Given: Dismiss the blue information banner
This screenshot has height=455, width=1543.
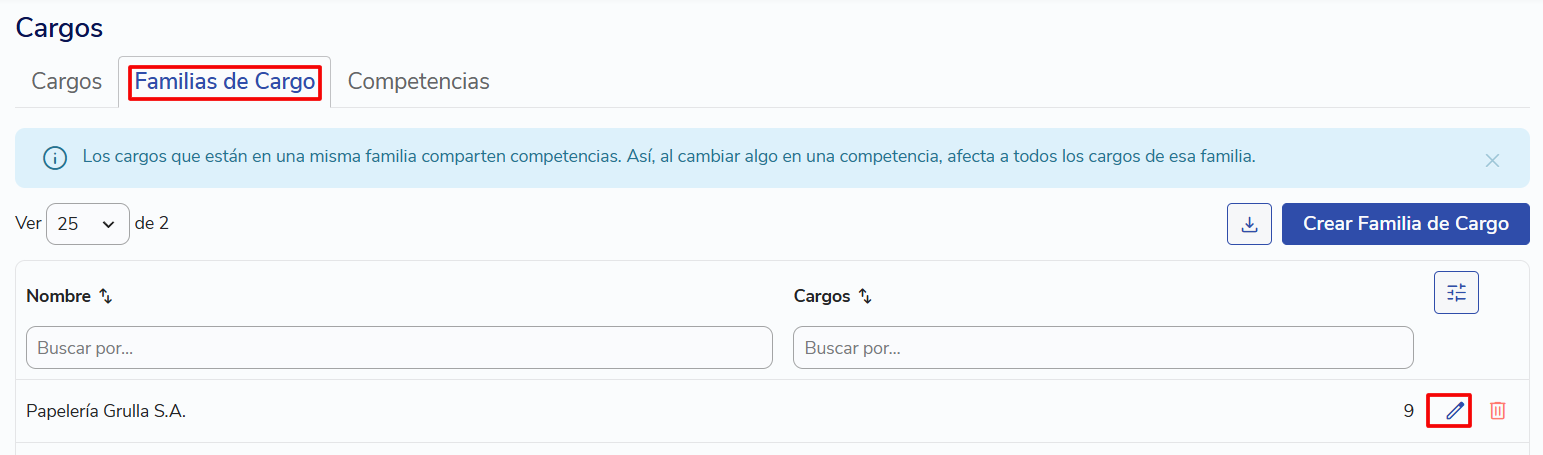Looking at the screenshot, I should [x=1492, y=160].
